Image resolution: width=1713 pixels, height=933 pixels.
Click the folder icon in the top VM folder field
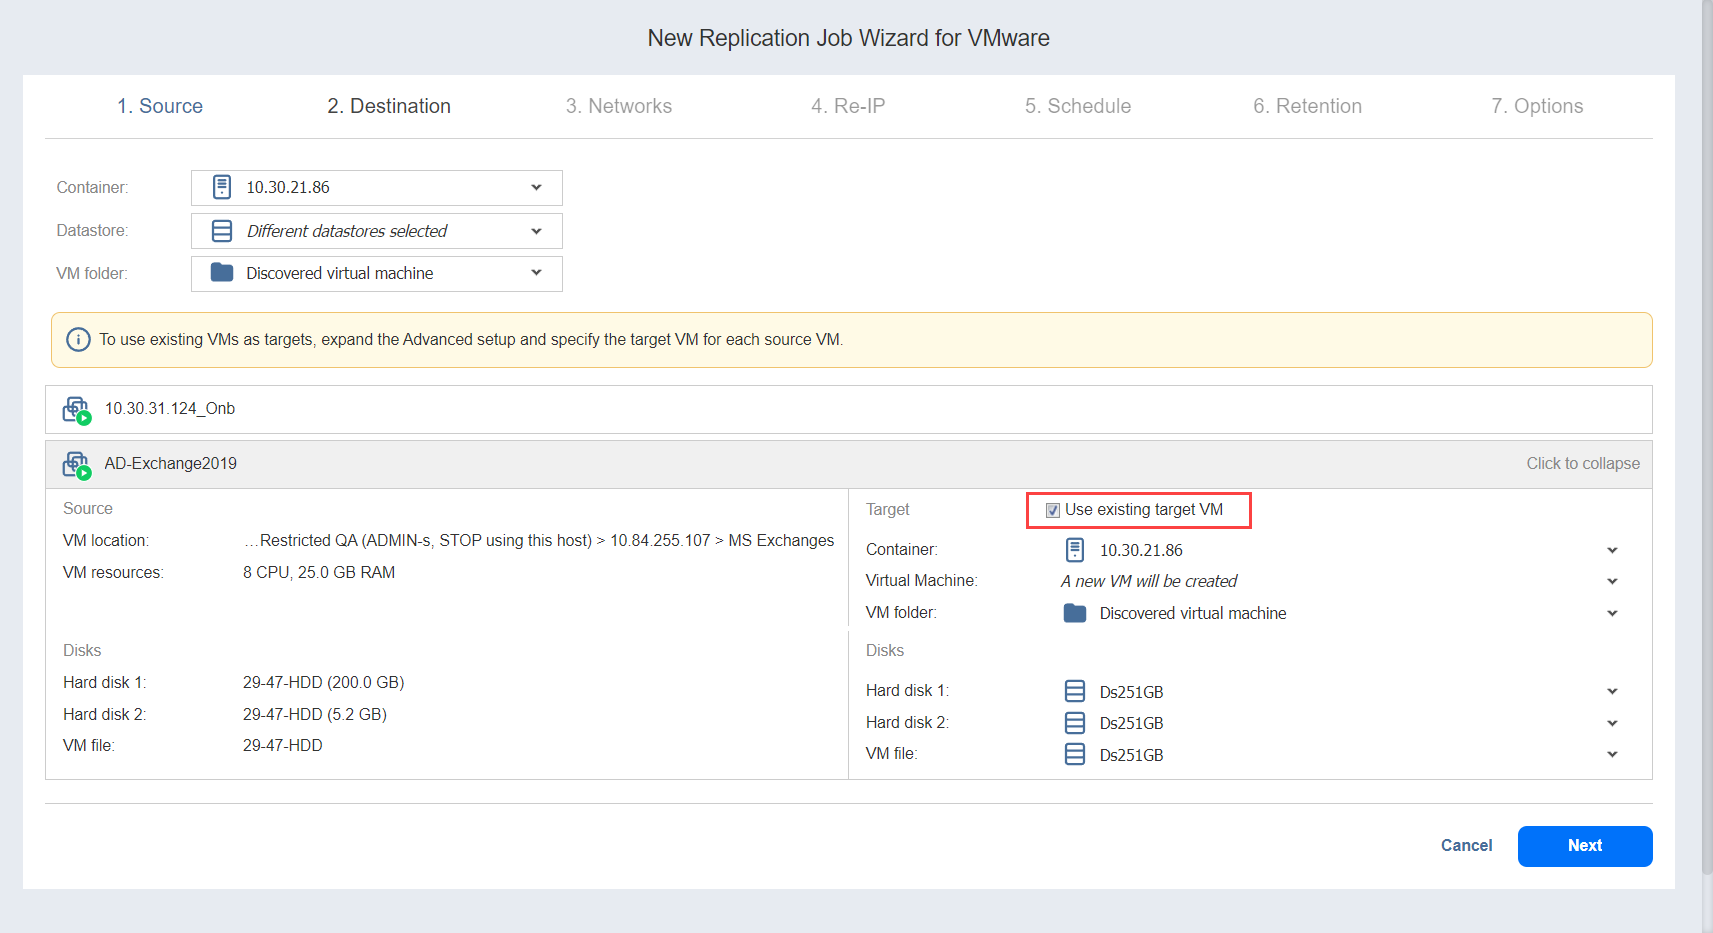(222, 273)
